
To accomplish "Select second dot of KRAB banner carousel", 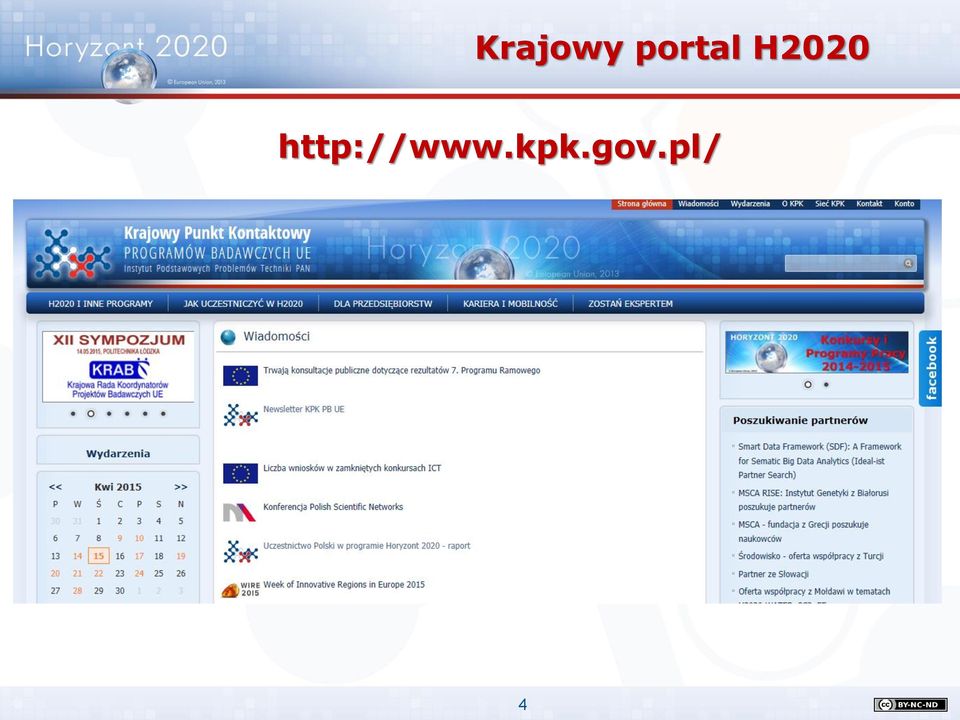I will tap(91, 414).
